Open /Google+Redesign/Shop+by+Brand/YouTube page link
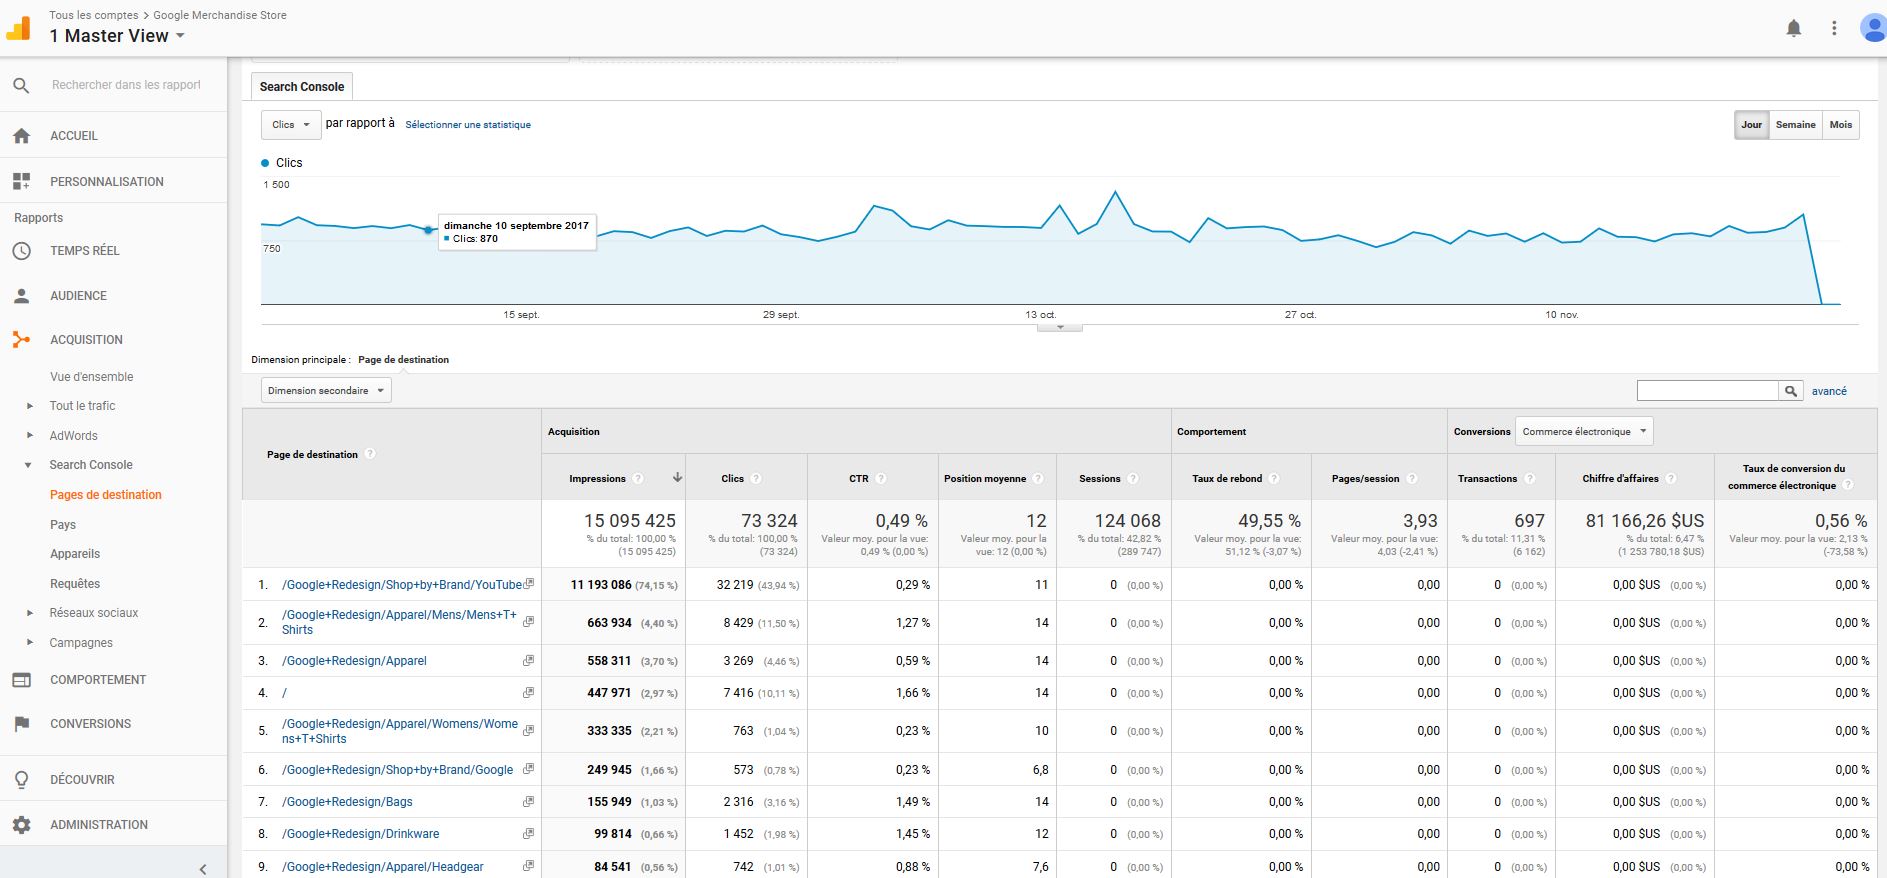 pyautogui.click(x=402, y=585)
